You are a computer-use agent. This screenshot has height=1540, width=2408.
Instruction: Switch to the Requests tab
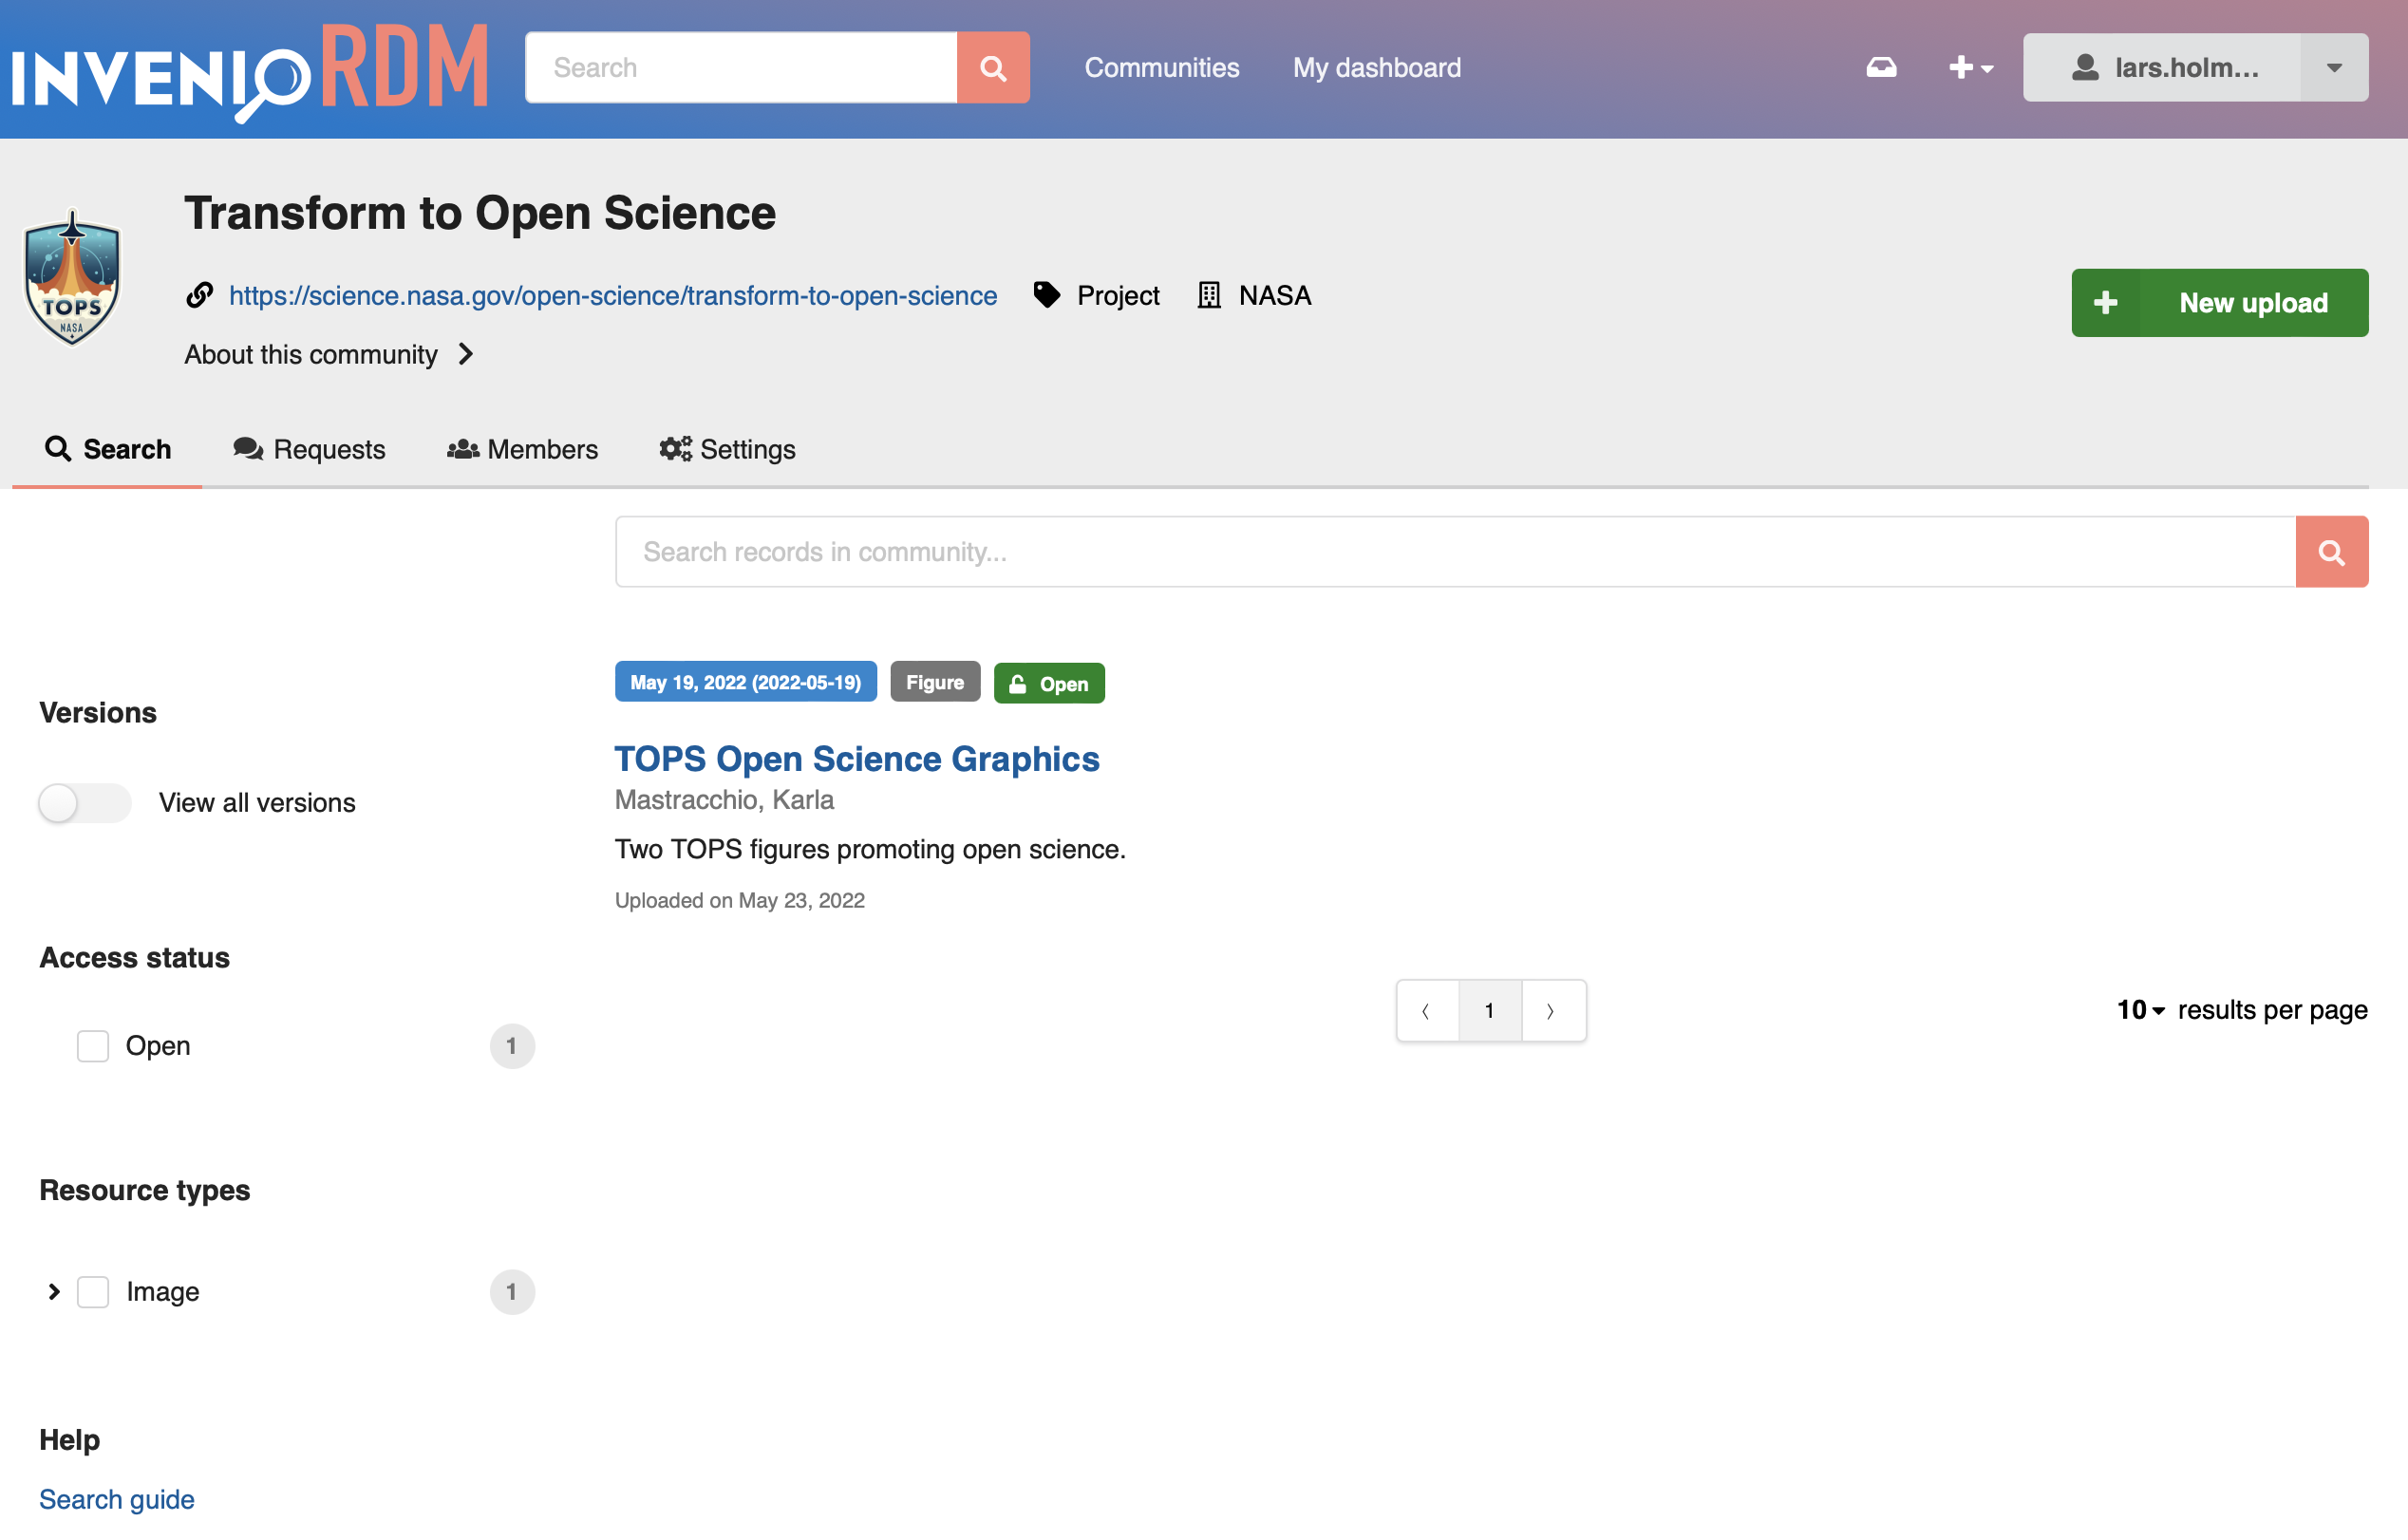pyautogui.click(x=309, y=449)
